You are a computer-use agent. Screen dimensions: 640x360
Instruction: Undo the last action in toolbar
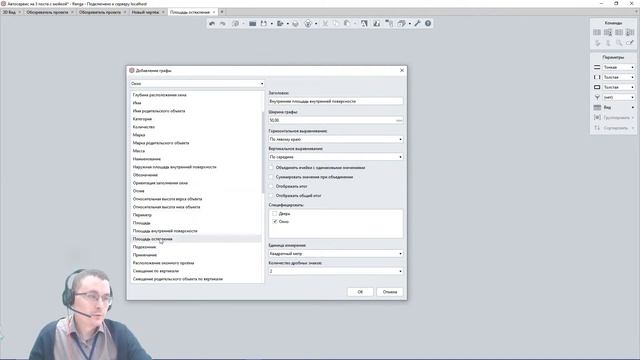click(x=212, y=24)
